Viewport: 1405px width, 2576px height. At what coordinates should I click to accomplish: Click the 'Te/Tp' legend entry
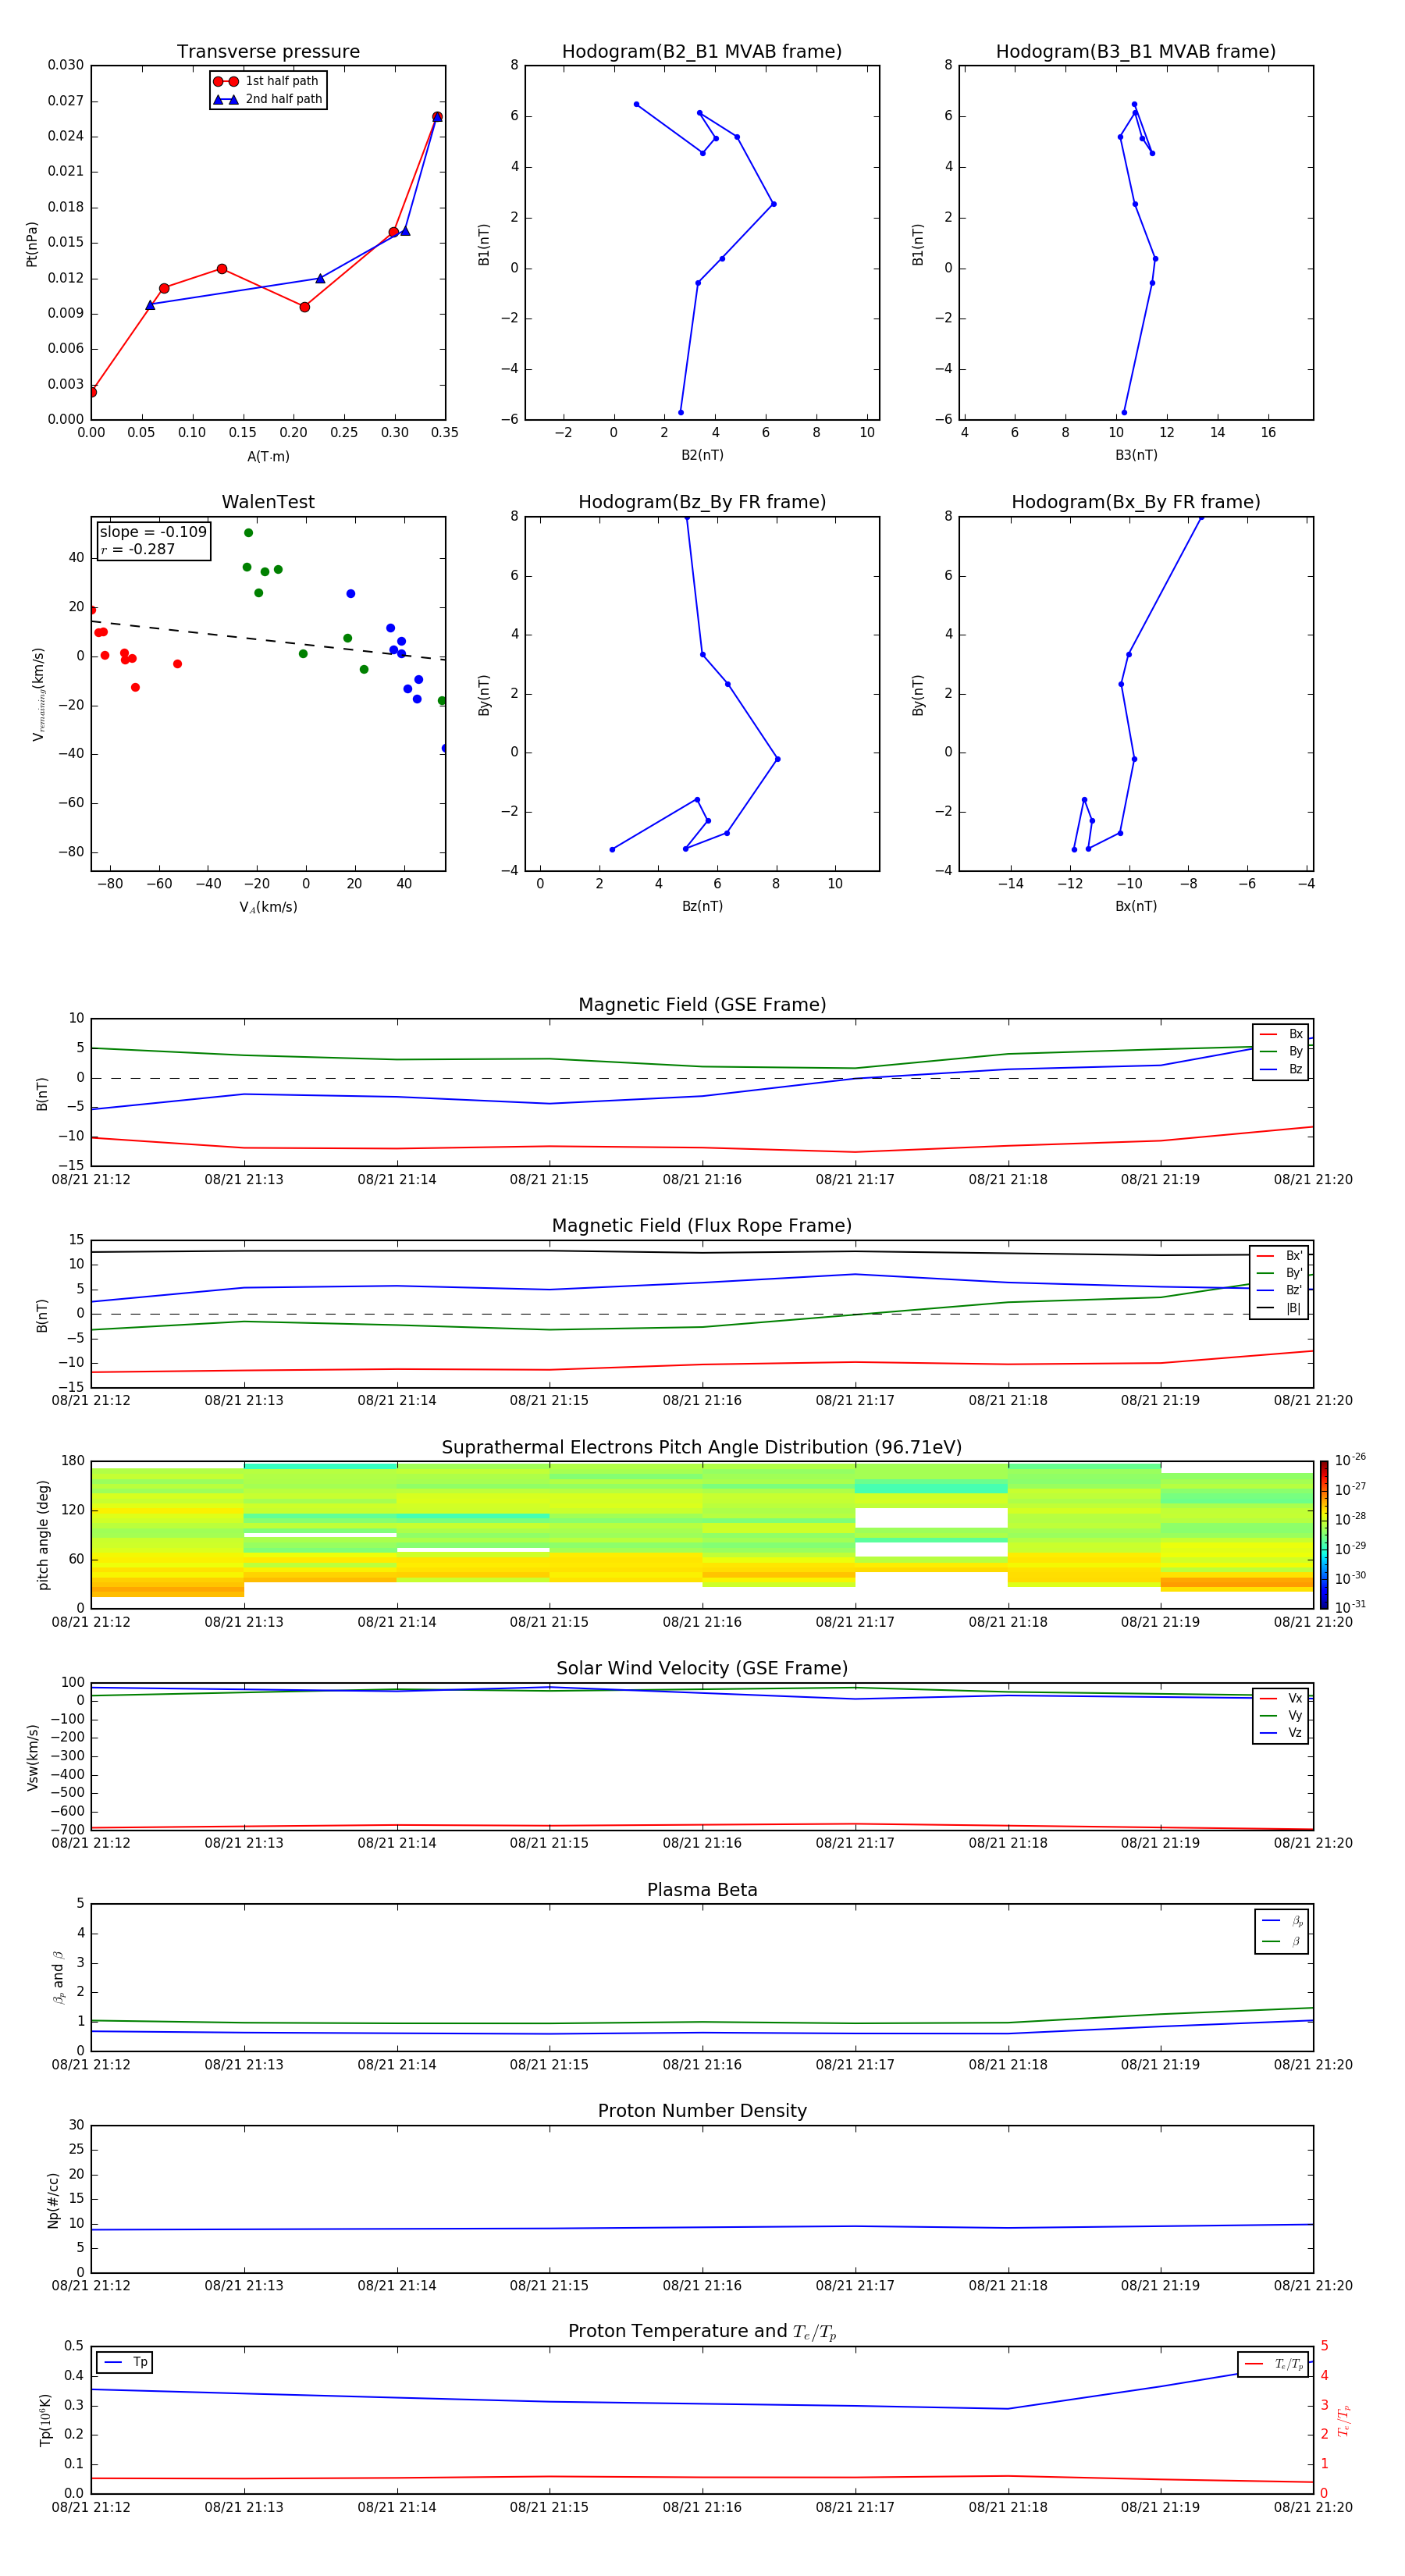tap(1274, 2364)
